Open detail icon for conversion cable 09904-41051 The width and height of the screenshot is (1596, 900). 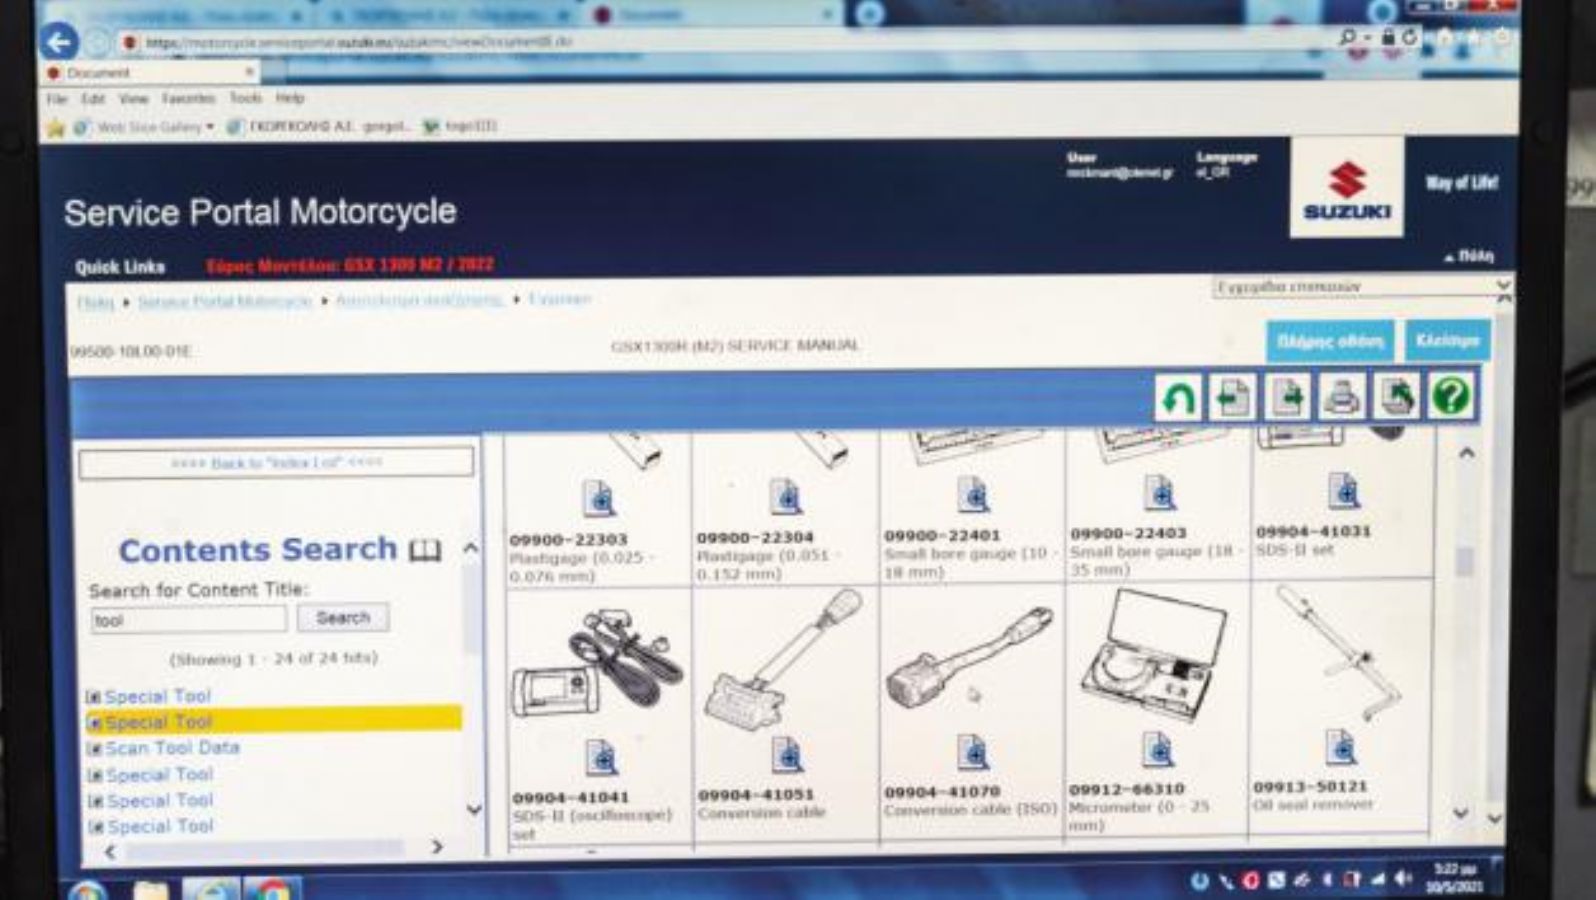[x=787, y=755]
